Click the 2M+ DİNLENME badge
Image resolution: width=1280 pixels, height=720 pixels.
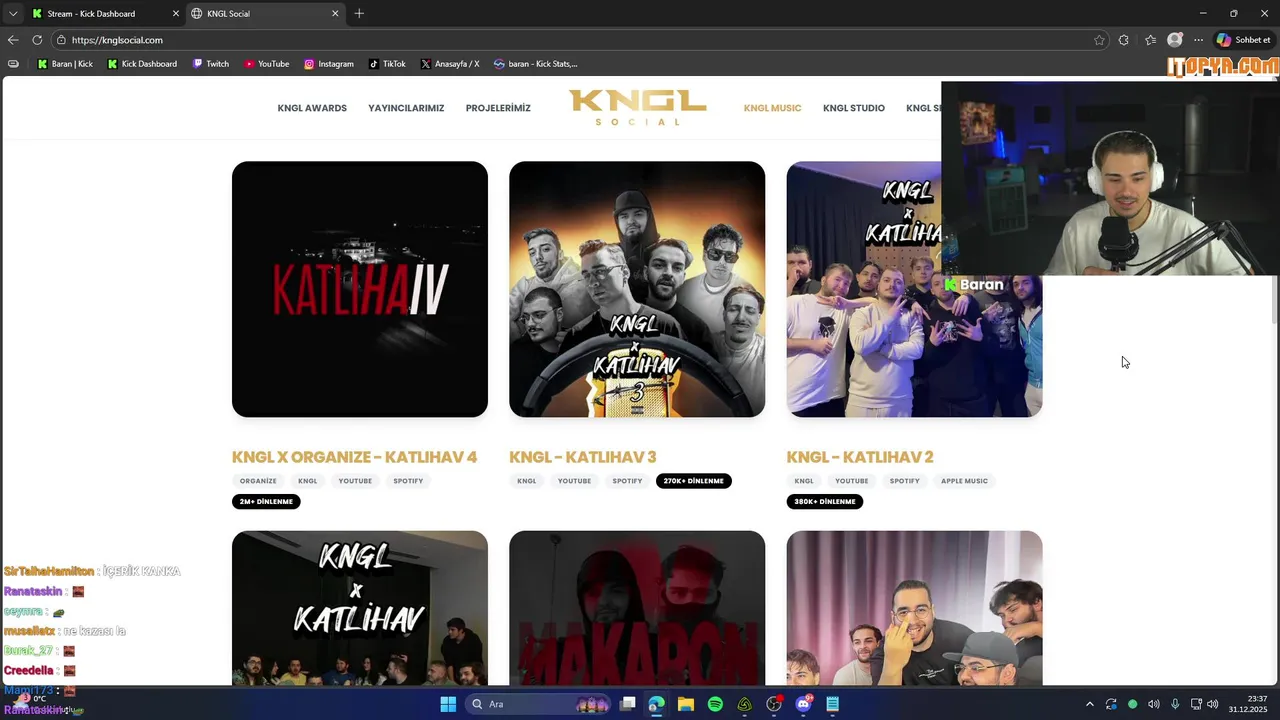(x=266, y=501)
